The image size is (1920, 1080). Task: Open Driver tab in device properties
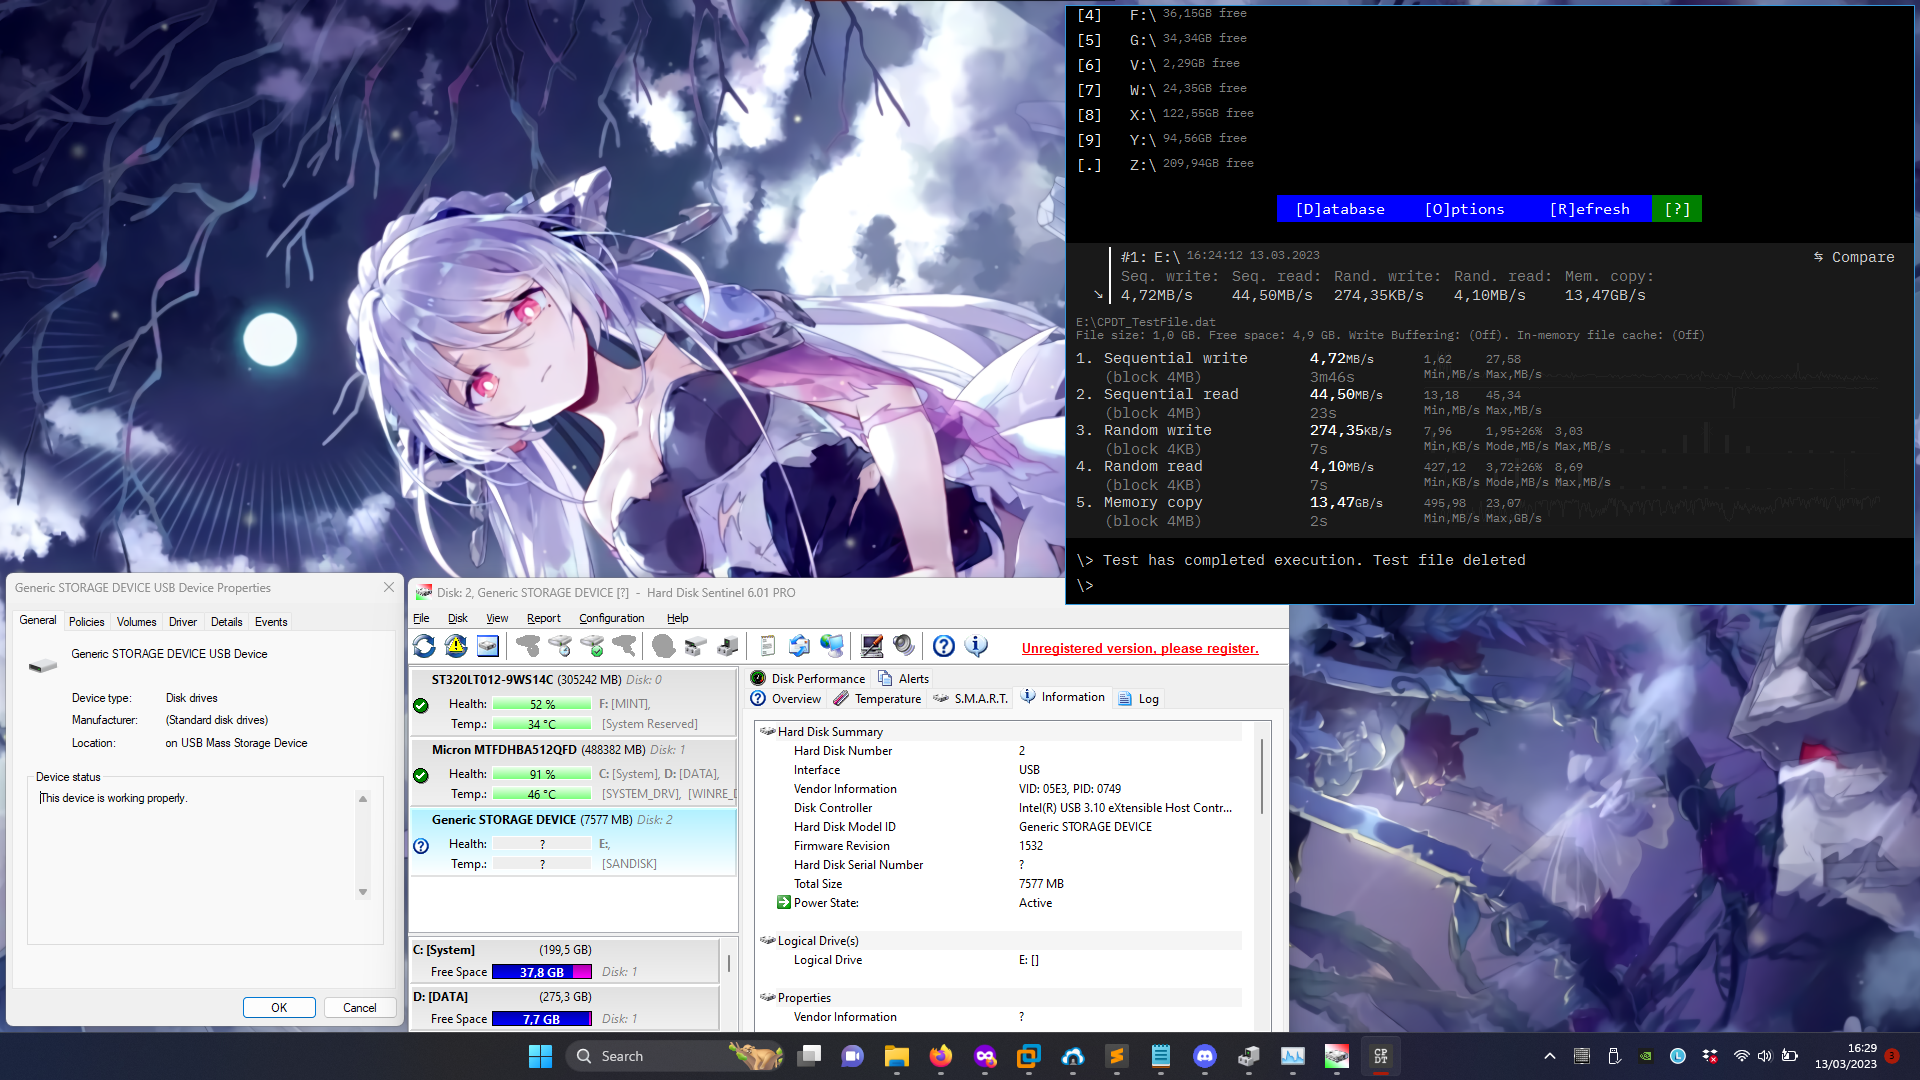[183, 621]
